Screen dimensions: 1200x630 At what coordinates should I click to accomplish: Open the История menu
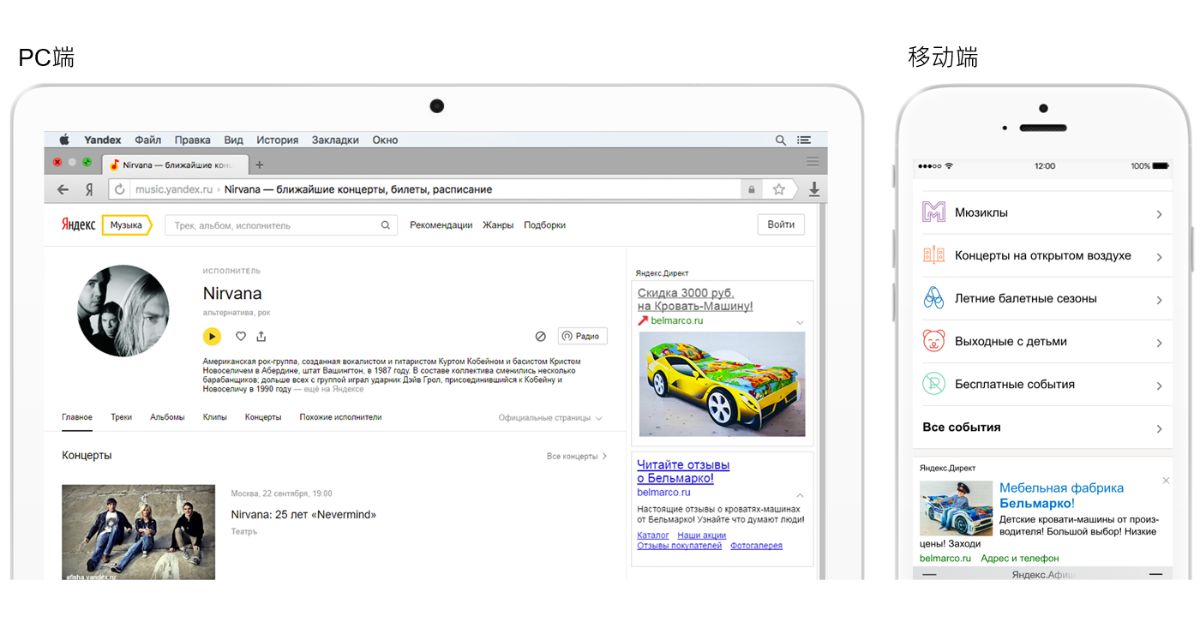278,140
